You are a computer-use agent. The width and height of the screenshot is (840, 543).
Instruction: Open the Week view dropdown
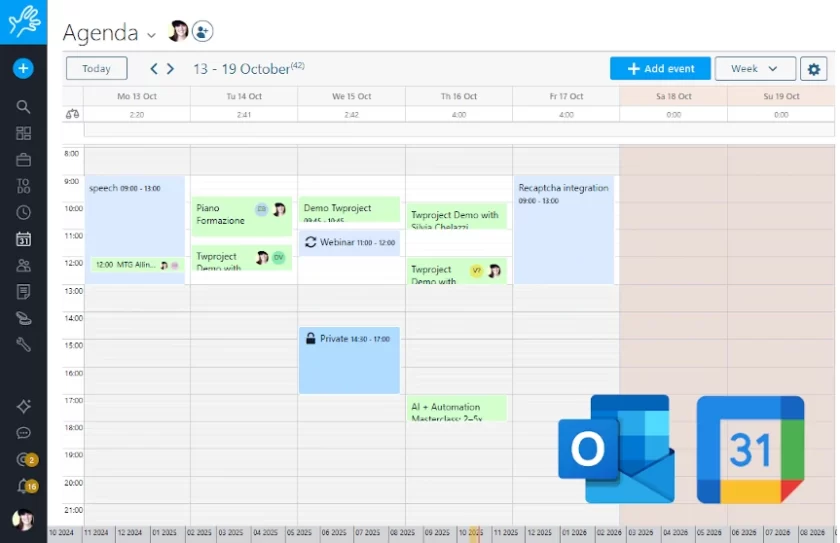(755, 69)
